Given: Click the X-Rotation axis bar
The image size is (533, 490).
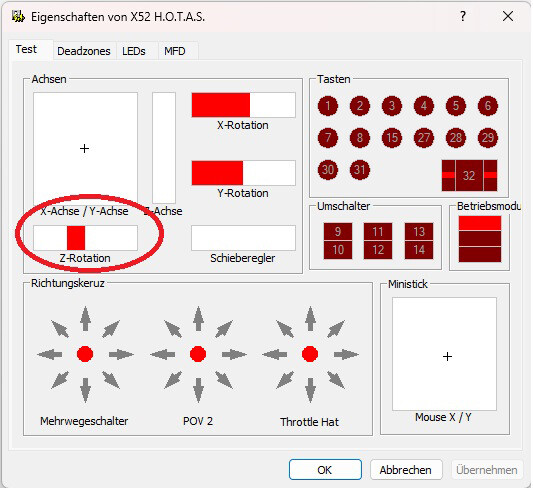Looking at the screenshot, I should tap(243, 105).
